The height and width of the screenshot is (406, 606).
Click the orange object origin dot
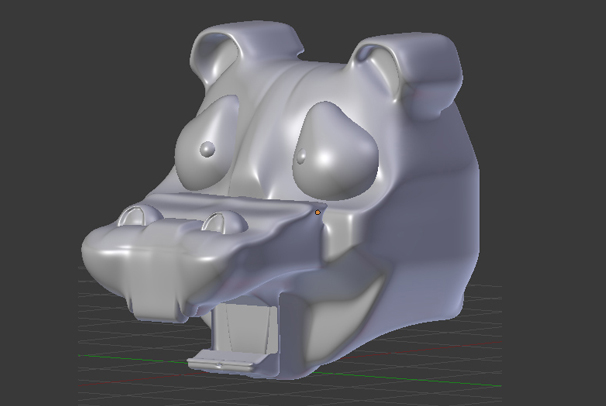(318, 212)
